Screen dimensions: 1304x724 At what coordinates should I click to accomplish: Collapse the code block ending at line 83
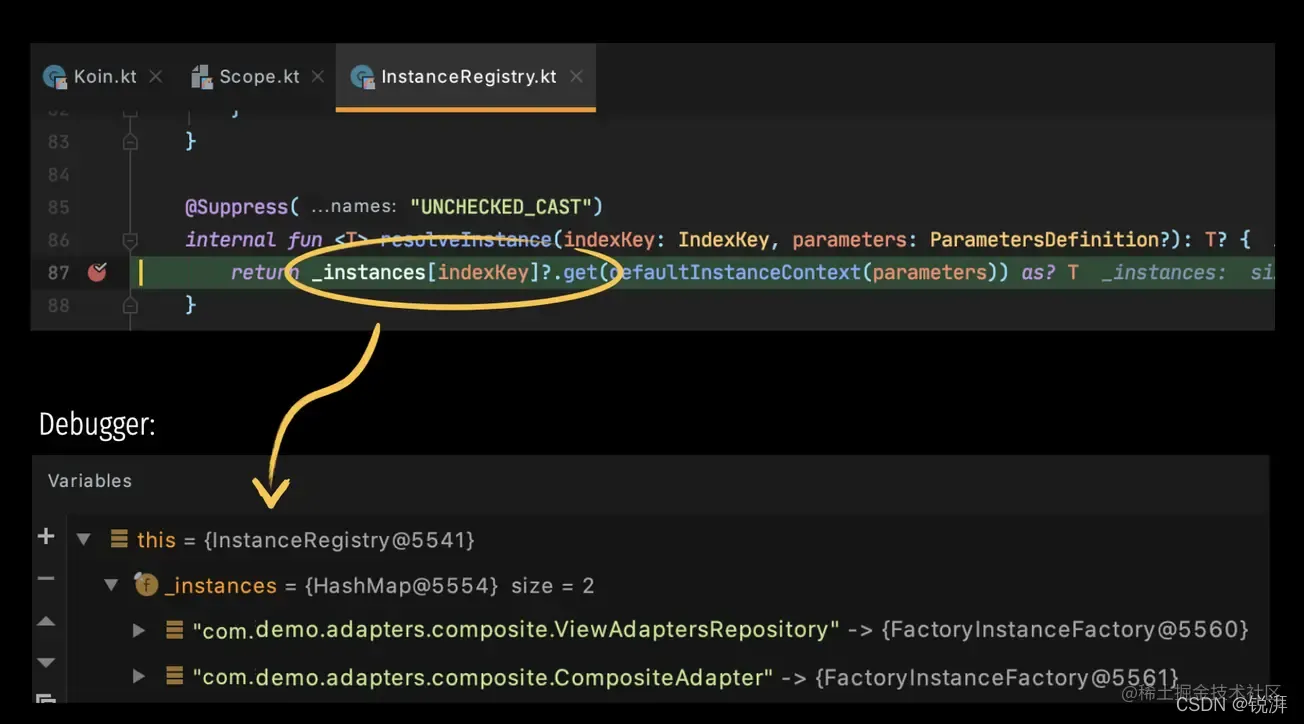[130, 142]
